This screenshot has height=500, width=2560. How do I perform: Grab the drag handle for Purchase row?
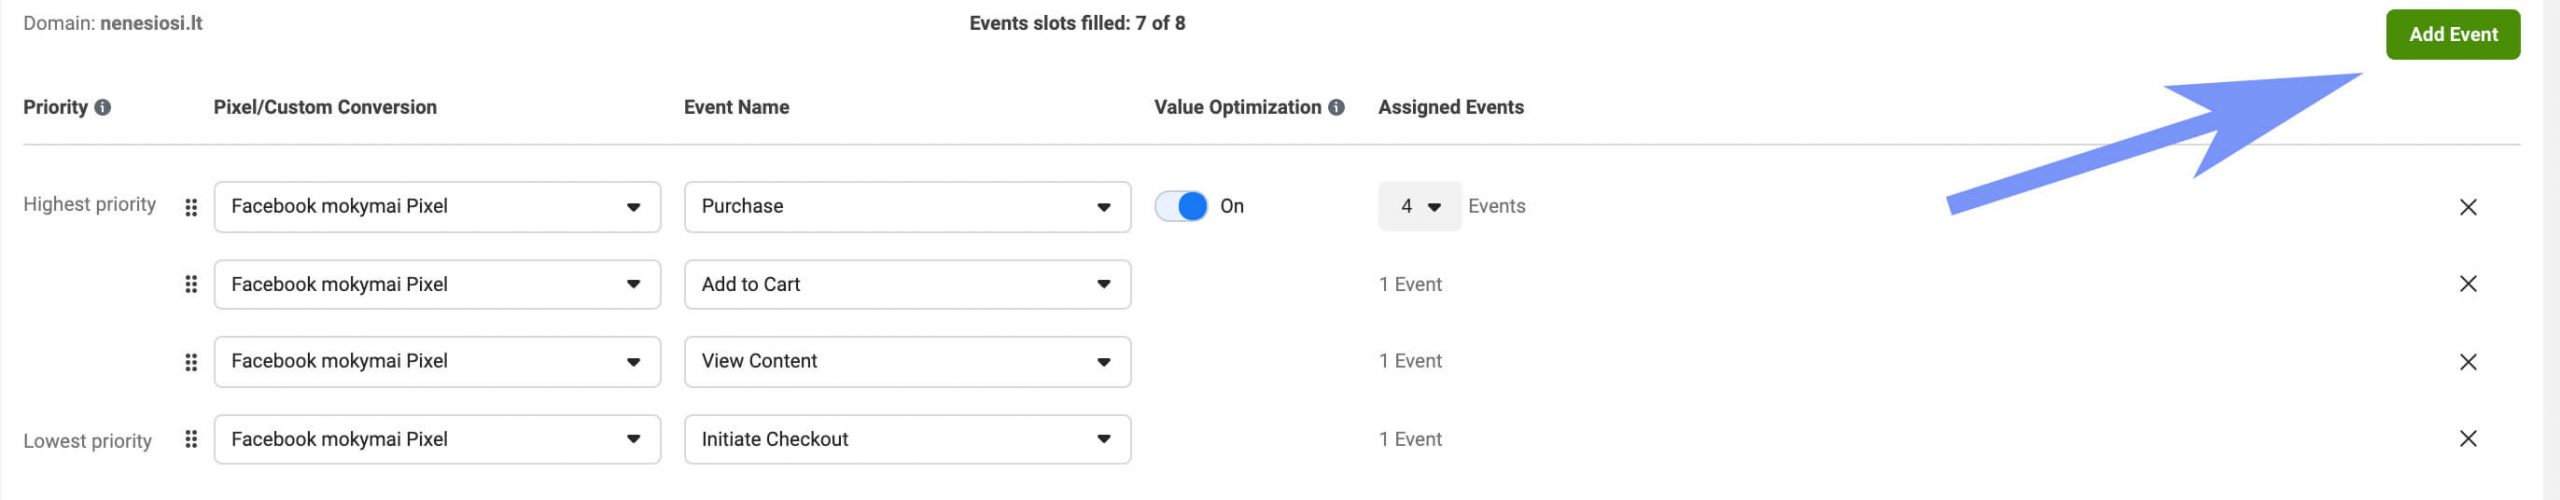point(191,207)
